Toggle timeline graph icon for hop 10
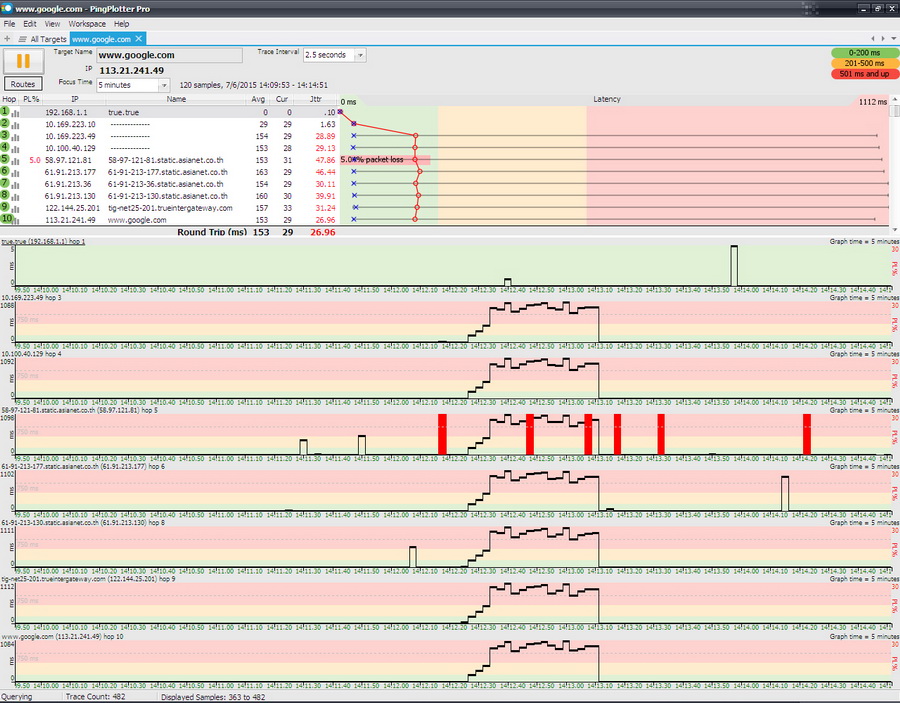The width and height of the screenshot is (900, 703). click(x=17, y=220)
